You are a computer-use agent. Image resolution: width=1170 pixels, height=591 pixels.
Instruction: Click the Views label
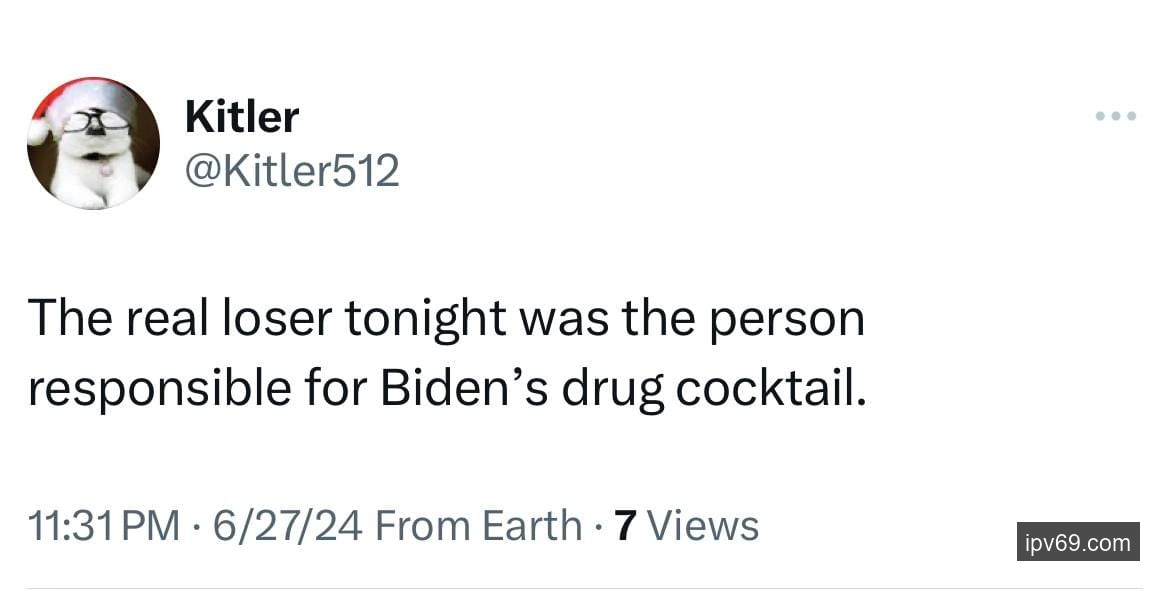tap(704, 525)
